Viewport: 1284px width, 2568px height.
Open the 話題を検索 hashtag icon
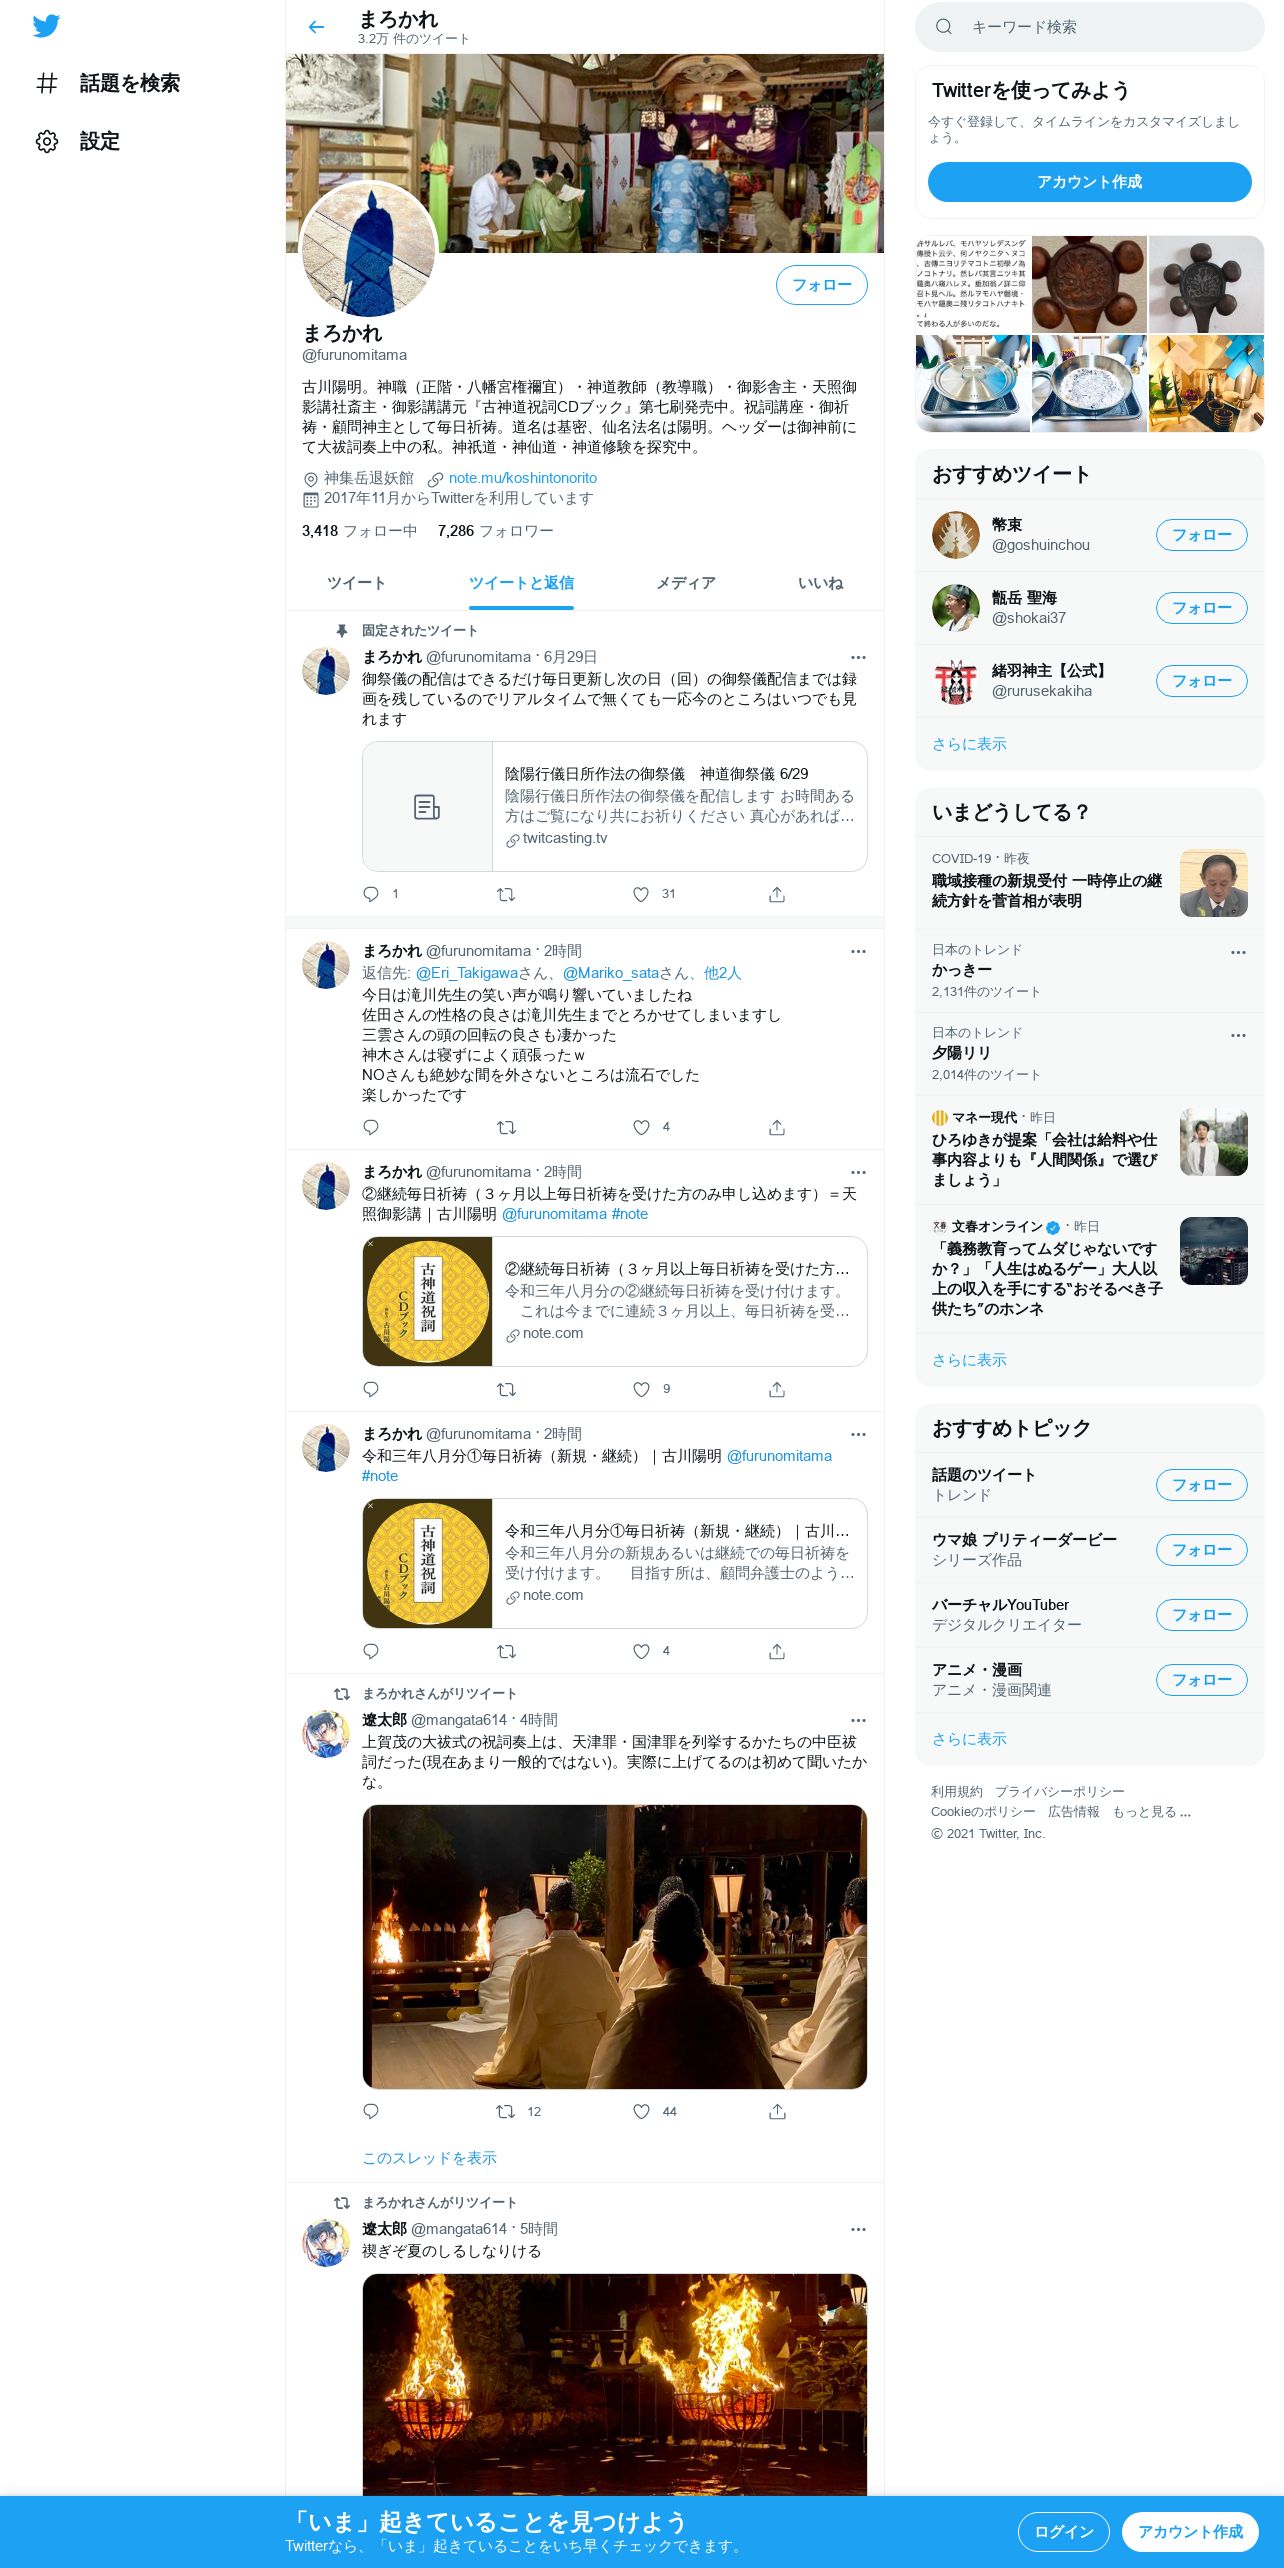(47, 83)
